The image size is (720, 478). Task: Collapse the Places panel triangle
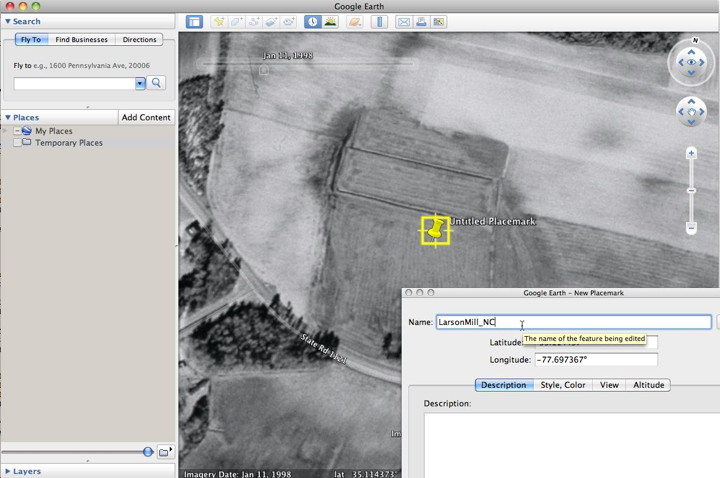coord(8,117)
